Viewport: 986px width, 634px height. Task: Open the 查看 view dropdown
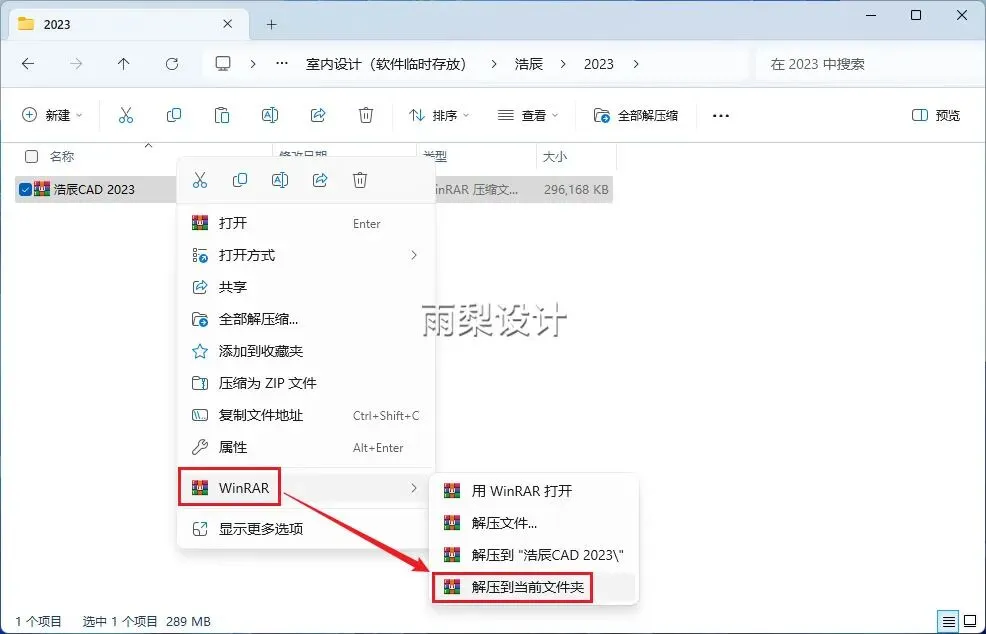point(528,115)
